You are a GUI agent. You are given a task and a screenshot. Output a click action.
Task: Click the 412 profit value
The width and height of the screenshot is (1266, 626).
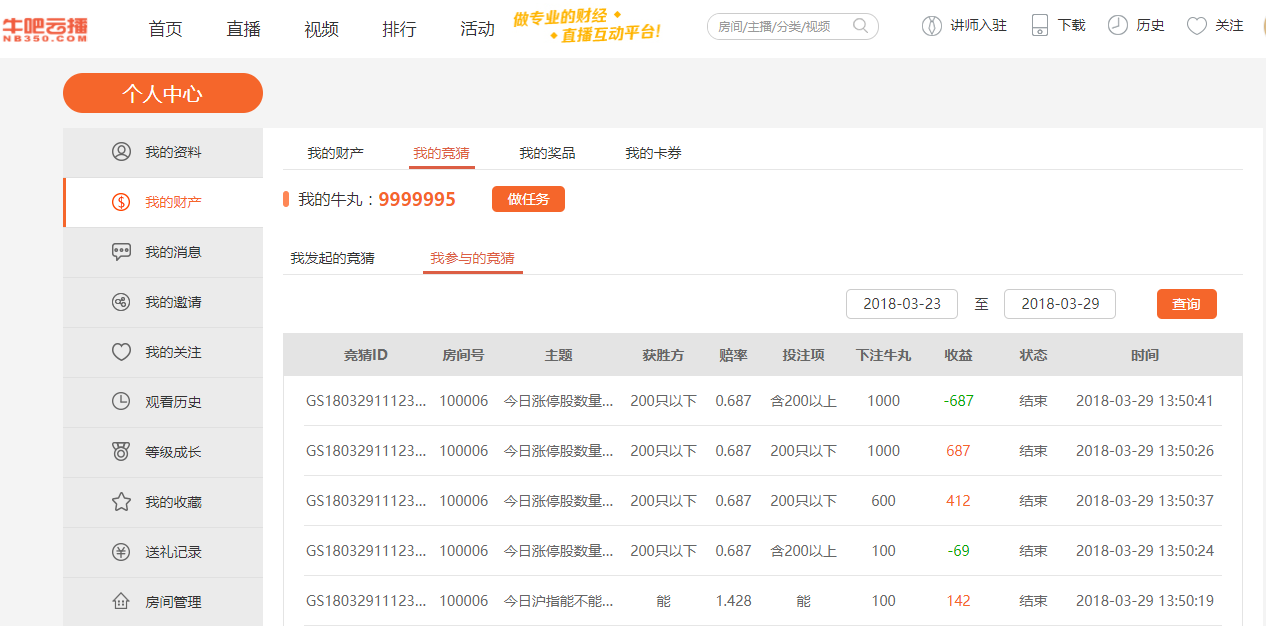[x=958, y=501]
